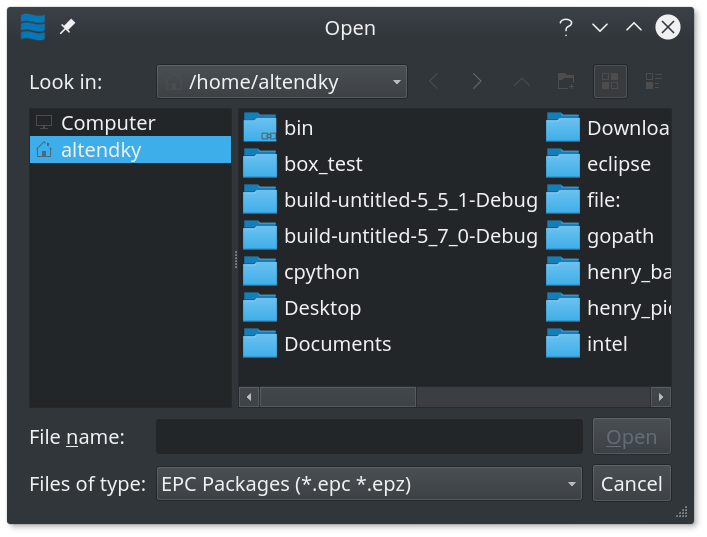Image resolution: width=707 pixels, height=537 pixels.
Task: Toggle the pin window icon
Action: coord(67,28)
